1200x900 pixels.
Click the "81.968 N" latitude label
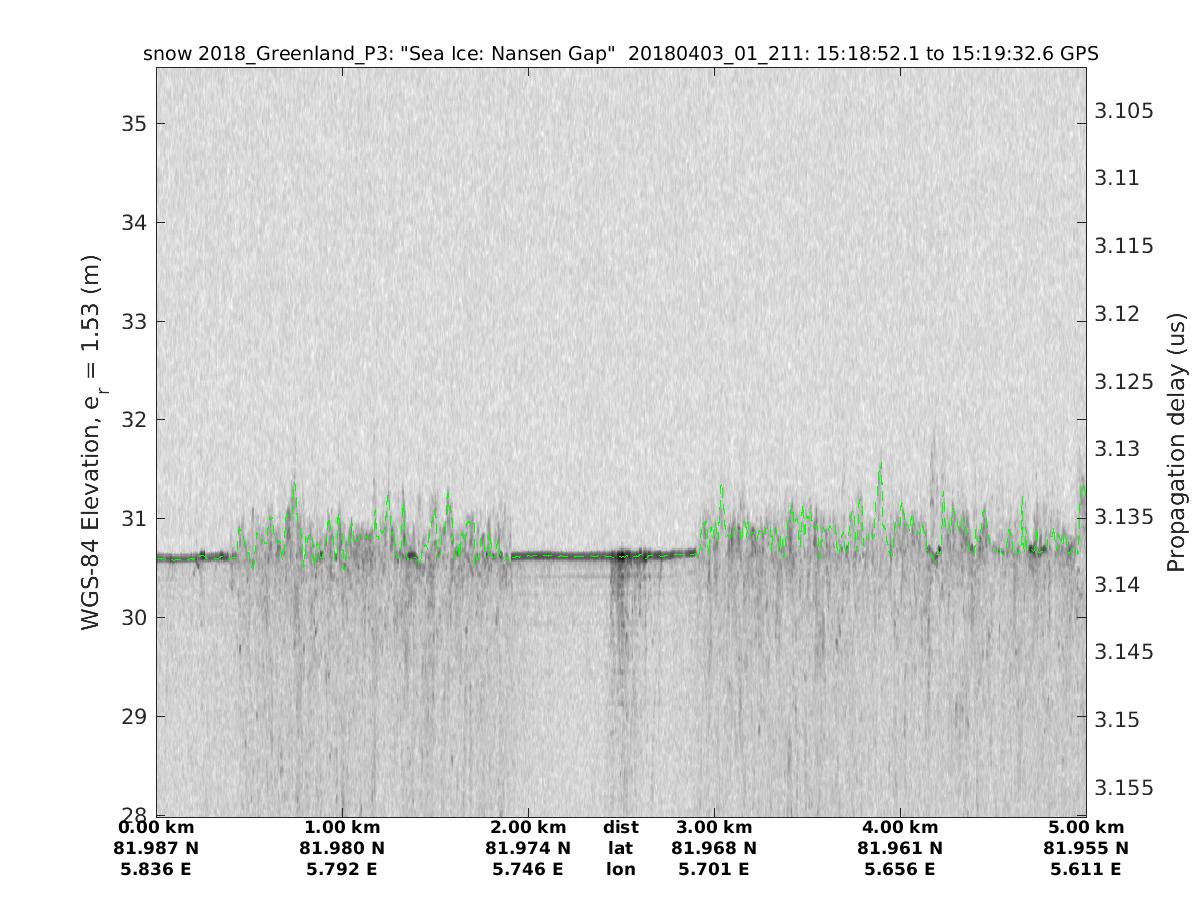(x=714, y=848)
